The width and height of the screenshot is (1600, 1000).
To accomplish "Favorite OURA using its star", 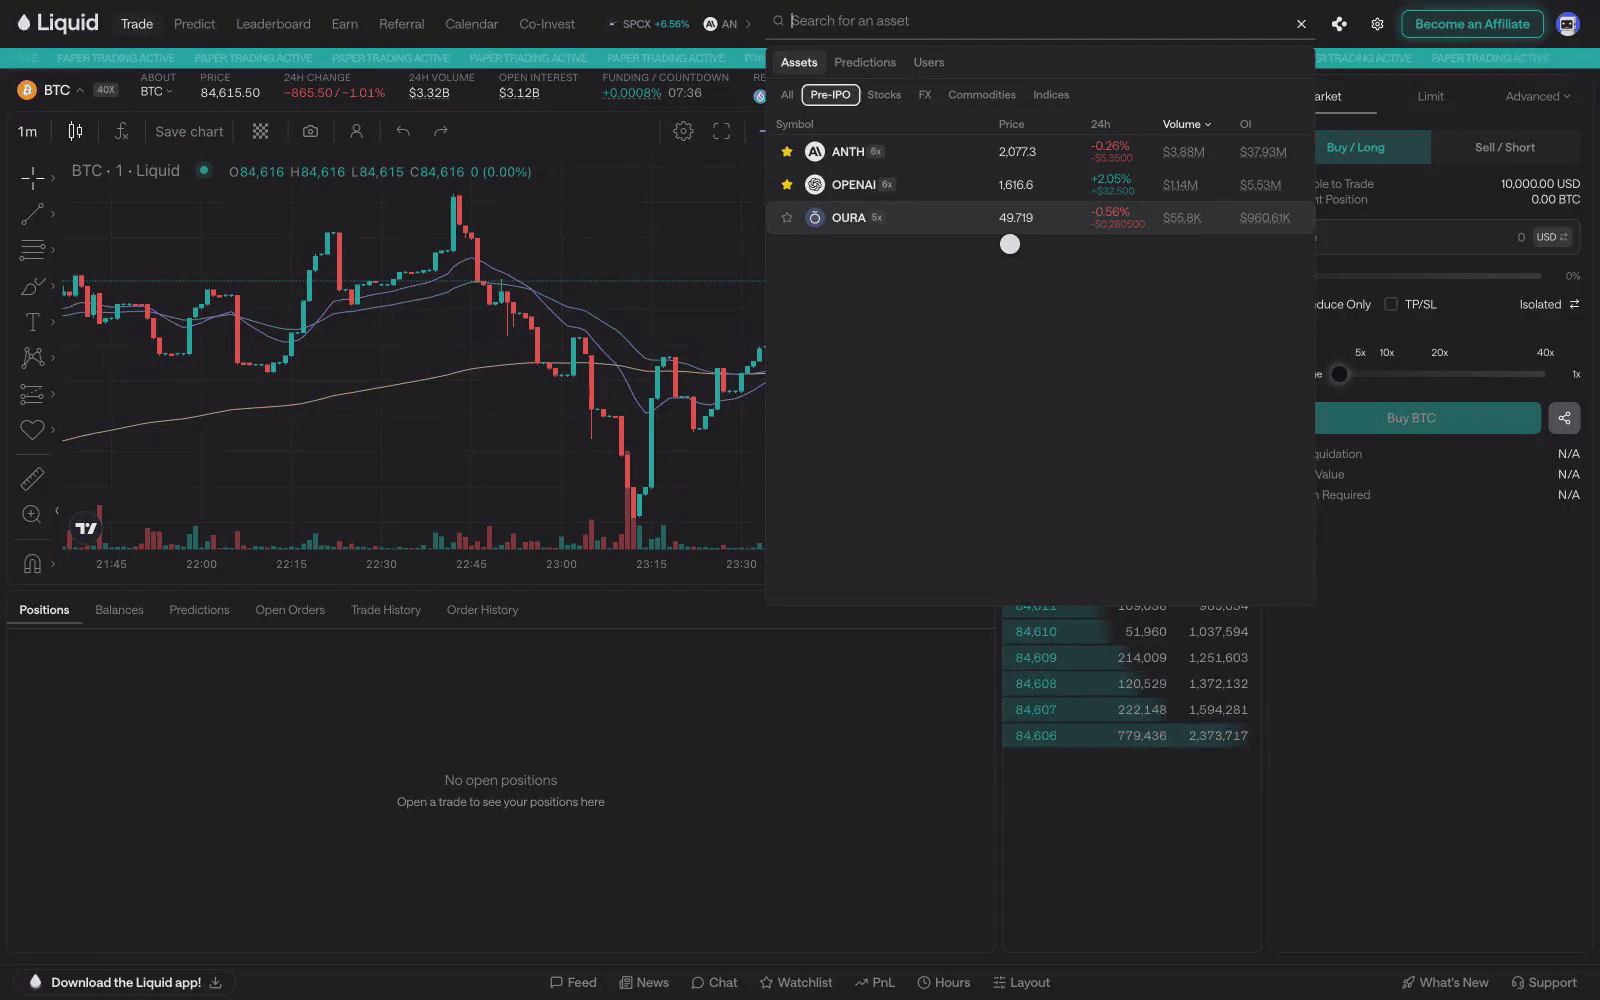I will click(x=787, y=218).
